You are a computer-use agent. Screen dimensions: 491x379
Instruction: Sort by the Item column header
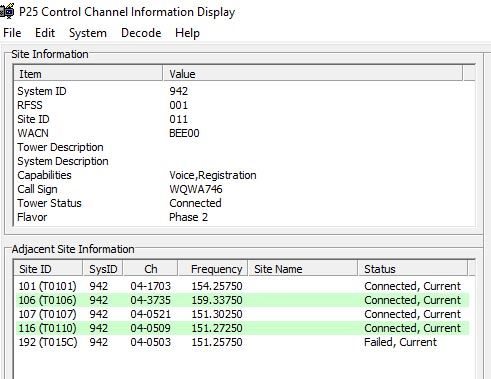(x=89, y=74)
